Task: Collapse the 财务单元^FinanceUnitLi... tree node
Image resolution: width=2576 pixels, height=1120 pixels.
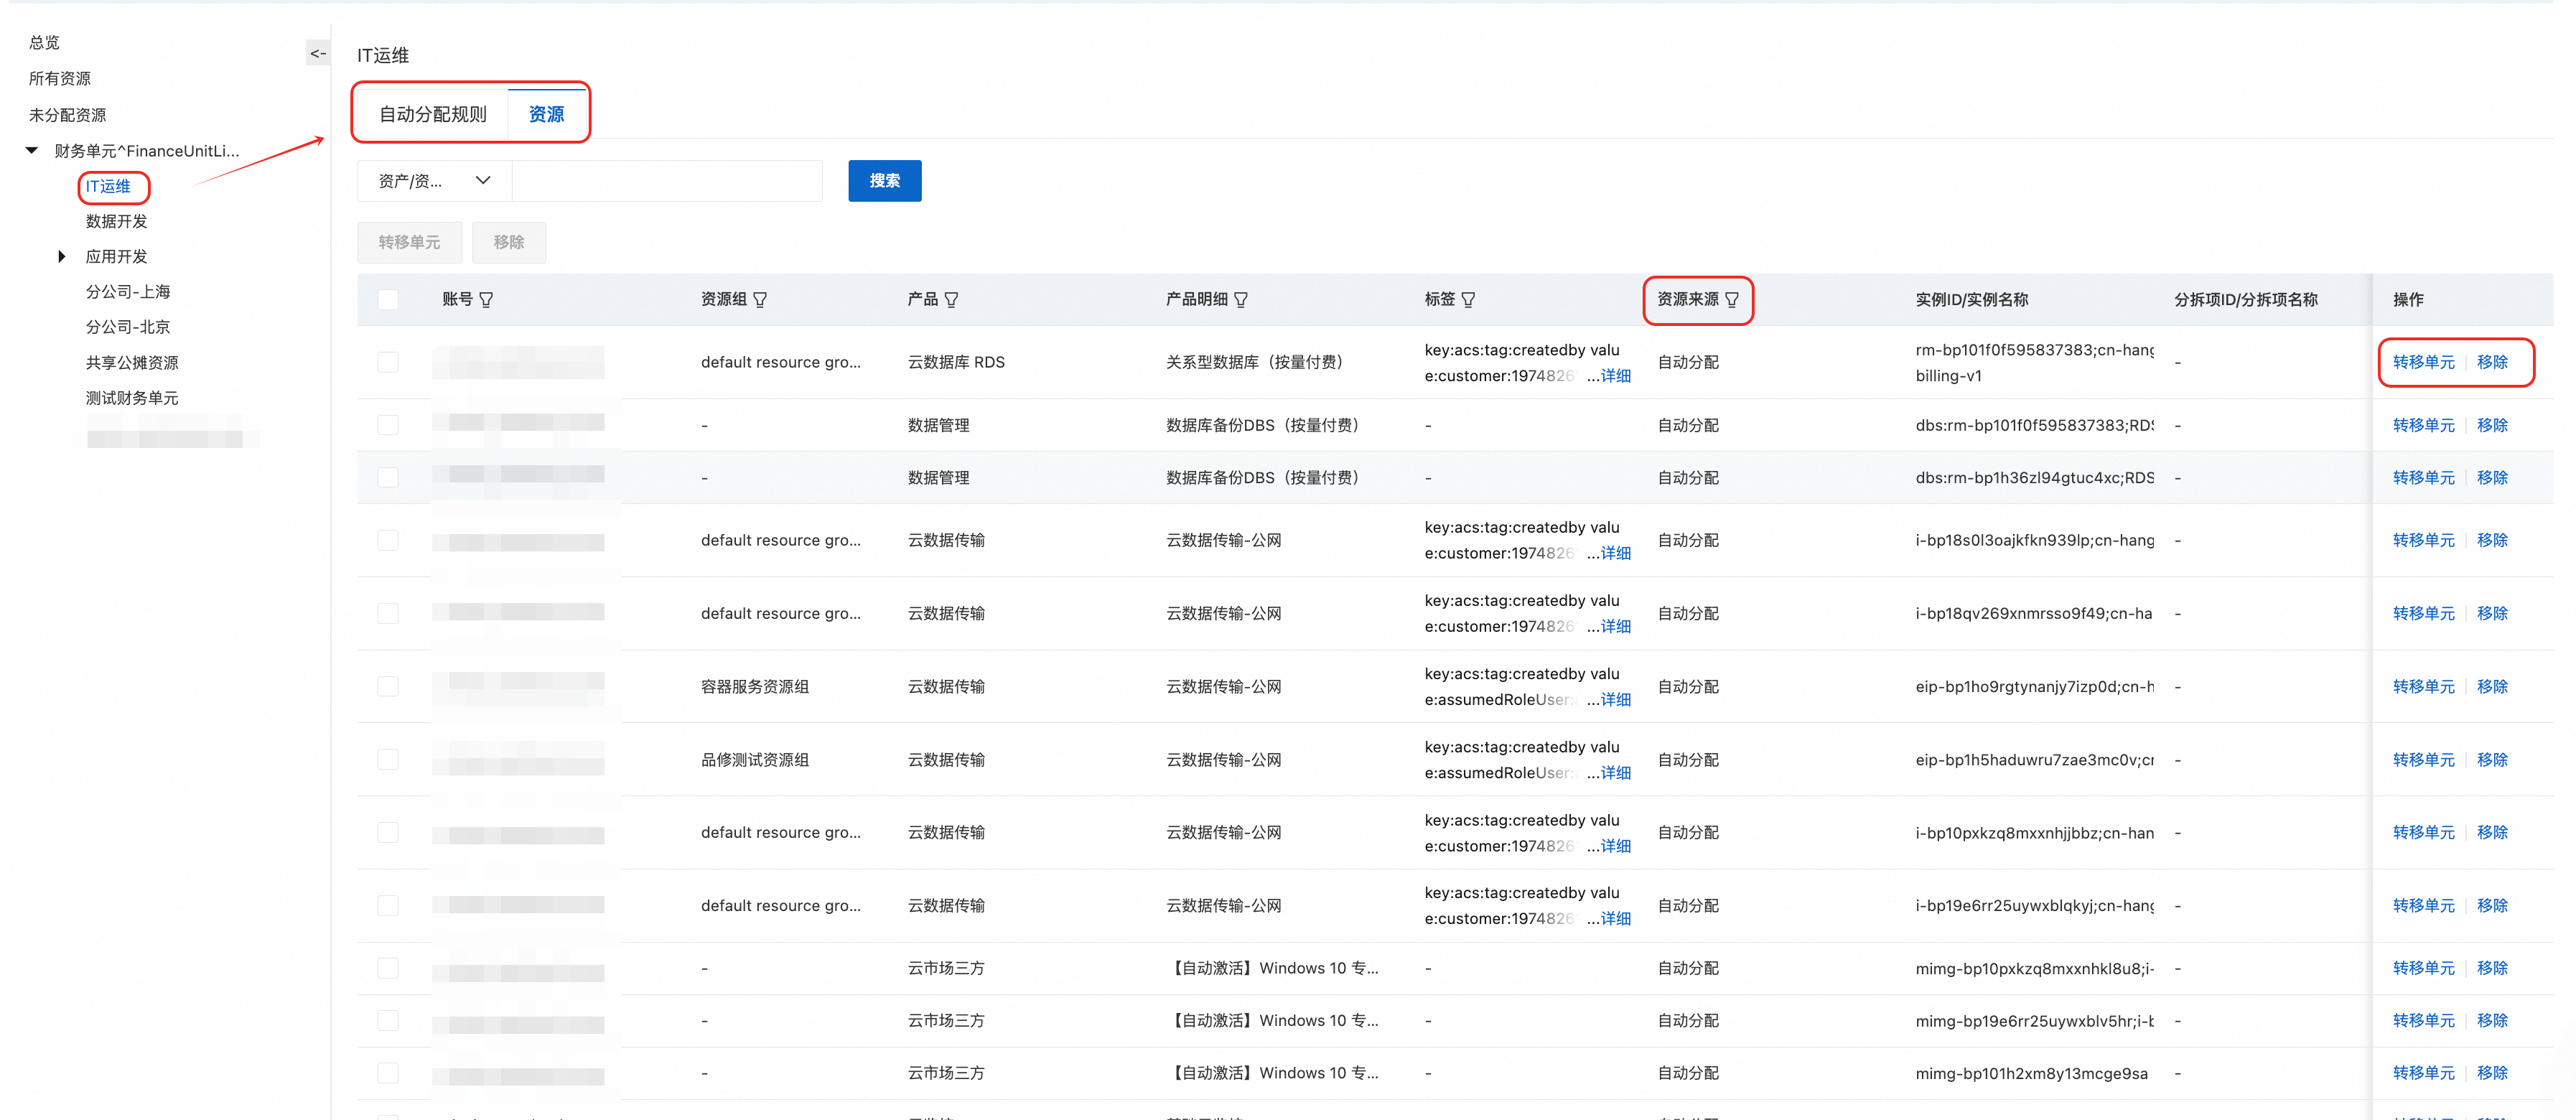Action: pyautogui.click(x=32, y=151)
